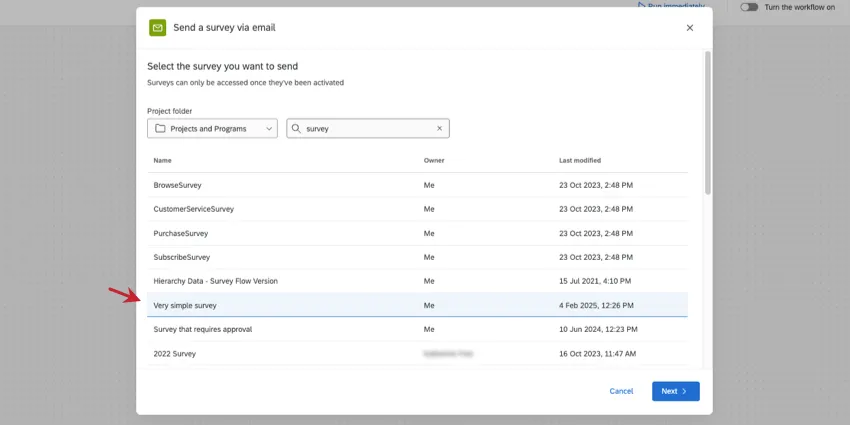Sort by the Owner column header
The height and width of the screenshot is (425, 850).
(434, 160)
